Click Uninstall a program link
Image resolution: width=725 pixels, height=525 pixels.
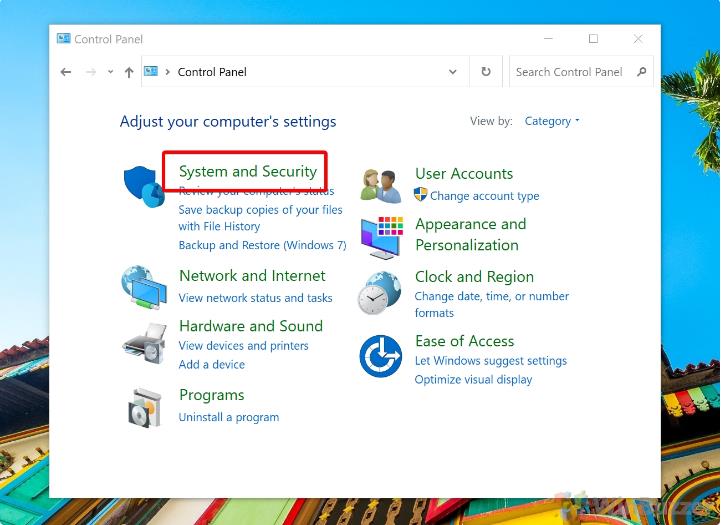pos(228,417)
